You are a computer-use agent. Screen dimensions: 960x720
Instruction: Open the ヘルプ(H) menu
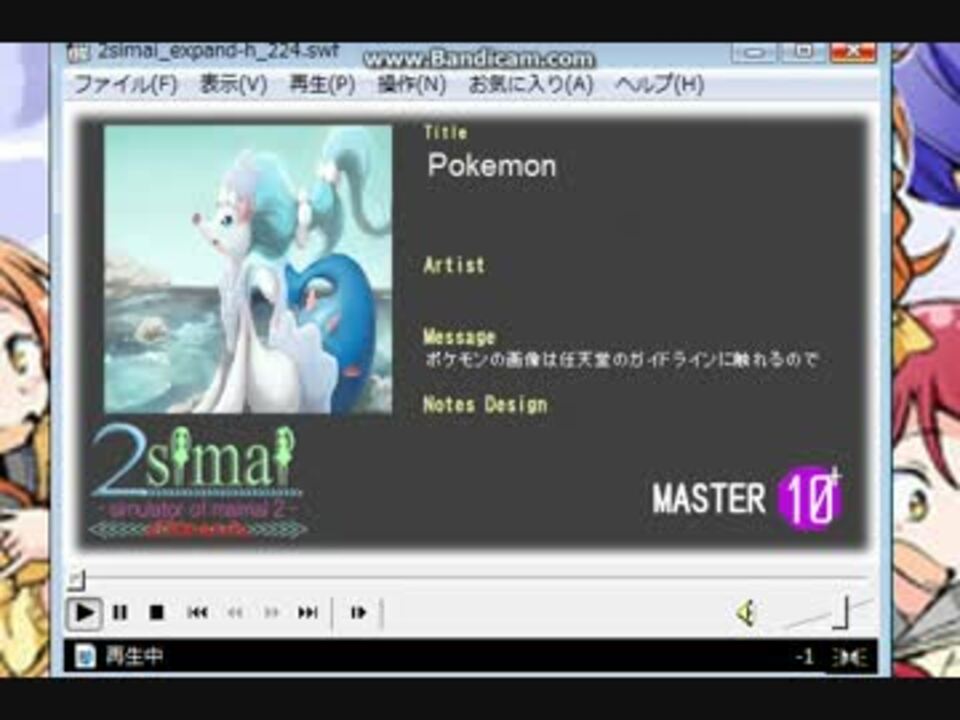(659, 84)
